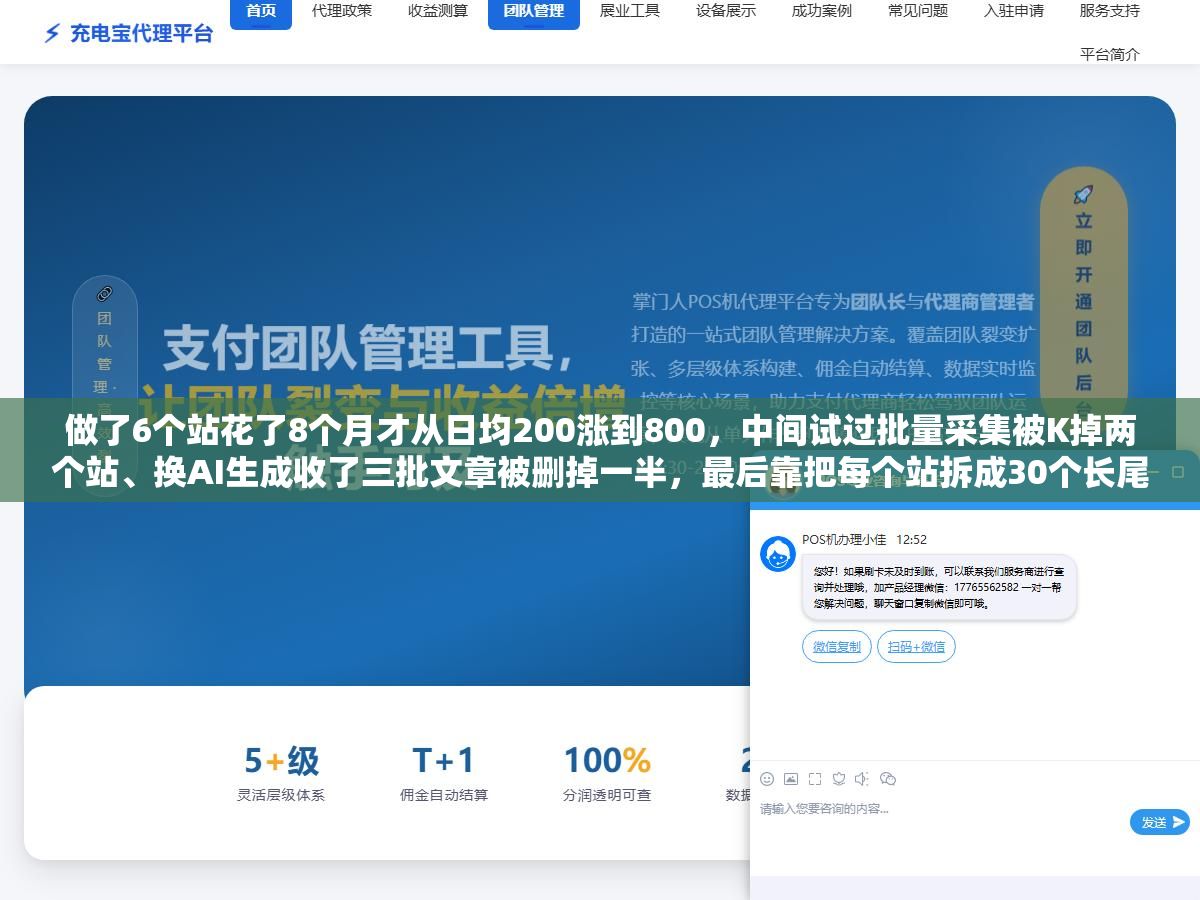Image resolution: width=1200 pixels, height=900 pixels.
Task: Click the 充电宝代理平台 site title
Action: tap(142, 33)
